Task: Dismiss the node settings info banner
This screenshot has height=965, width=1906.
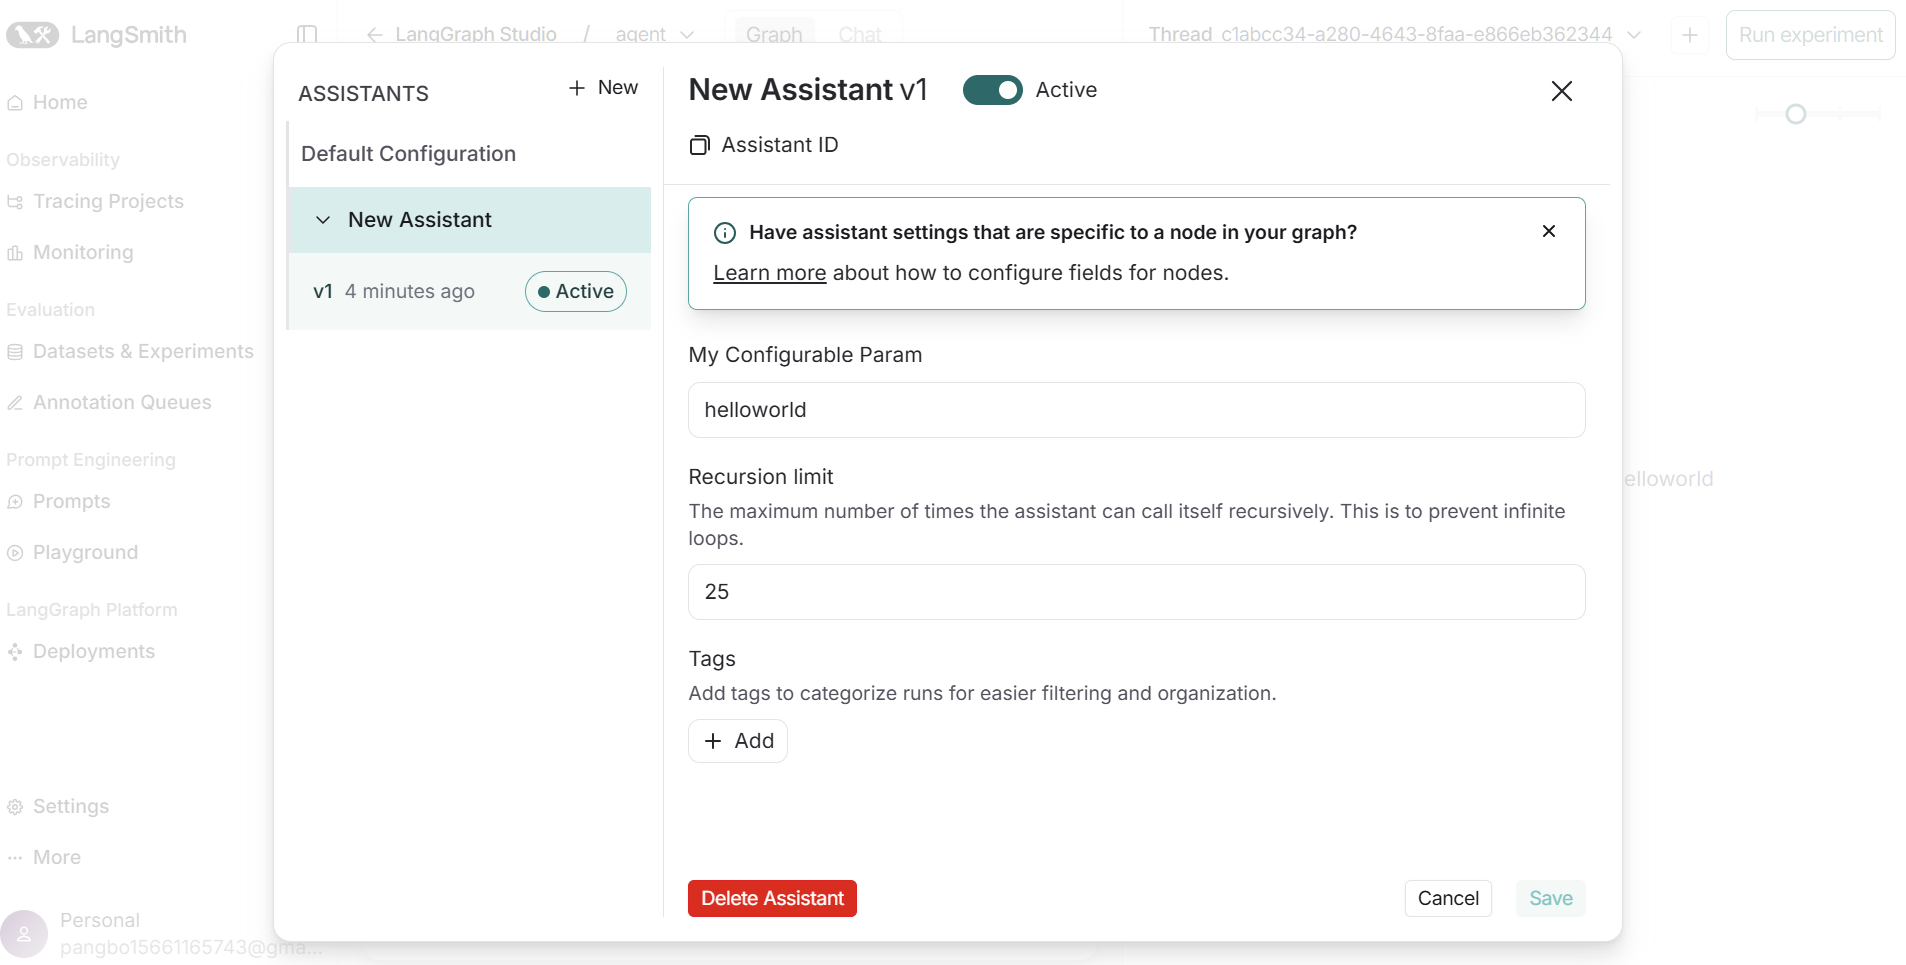Action: tap(1549, 231)
